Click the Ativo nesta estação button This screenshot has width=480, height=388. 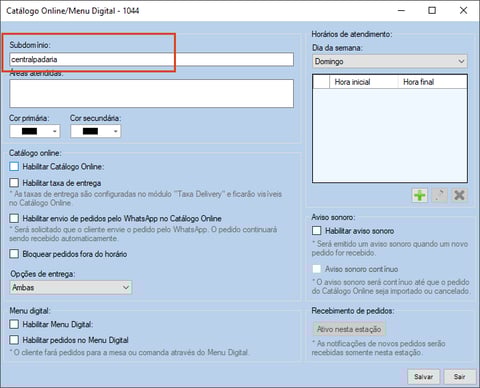[349, 329]
